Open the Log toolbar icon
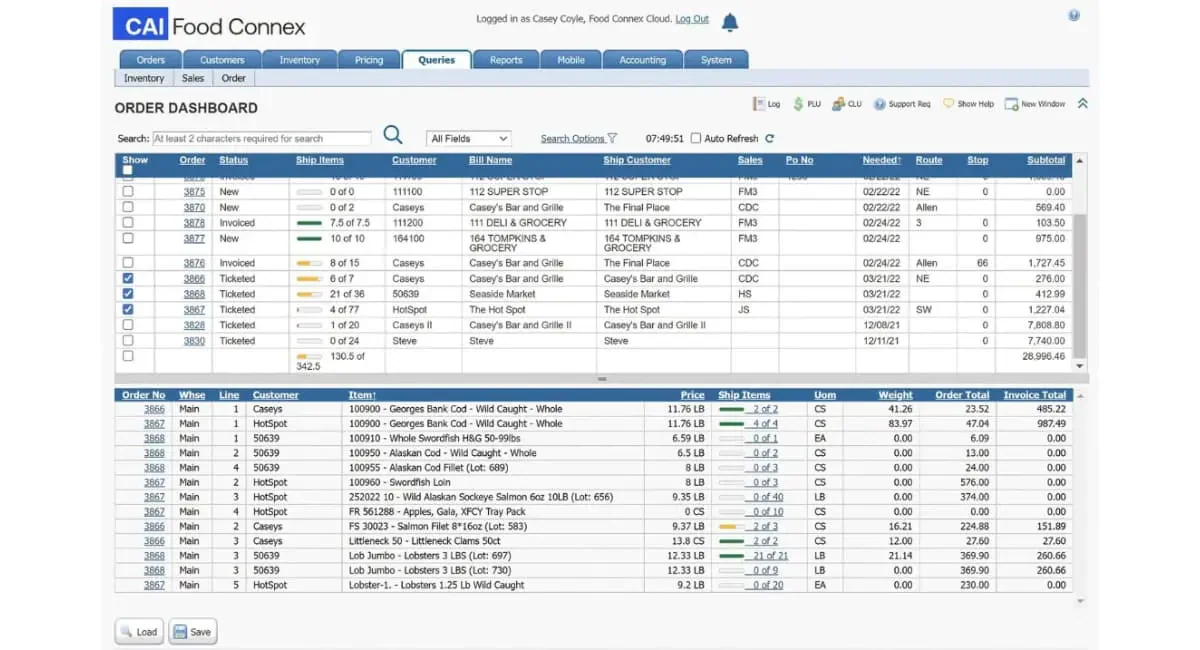1200x650 pixels. point(766,104)
